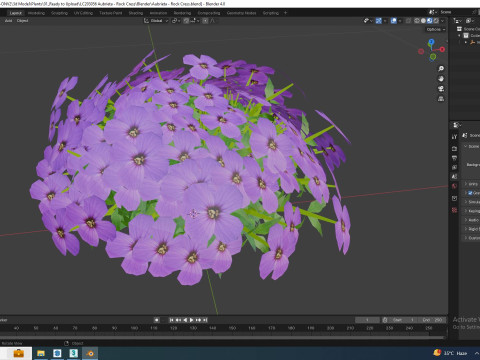This screenshot has height=360, width=480.
Task: Switch to the Shading workspace tab
Action: (136, 13)
